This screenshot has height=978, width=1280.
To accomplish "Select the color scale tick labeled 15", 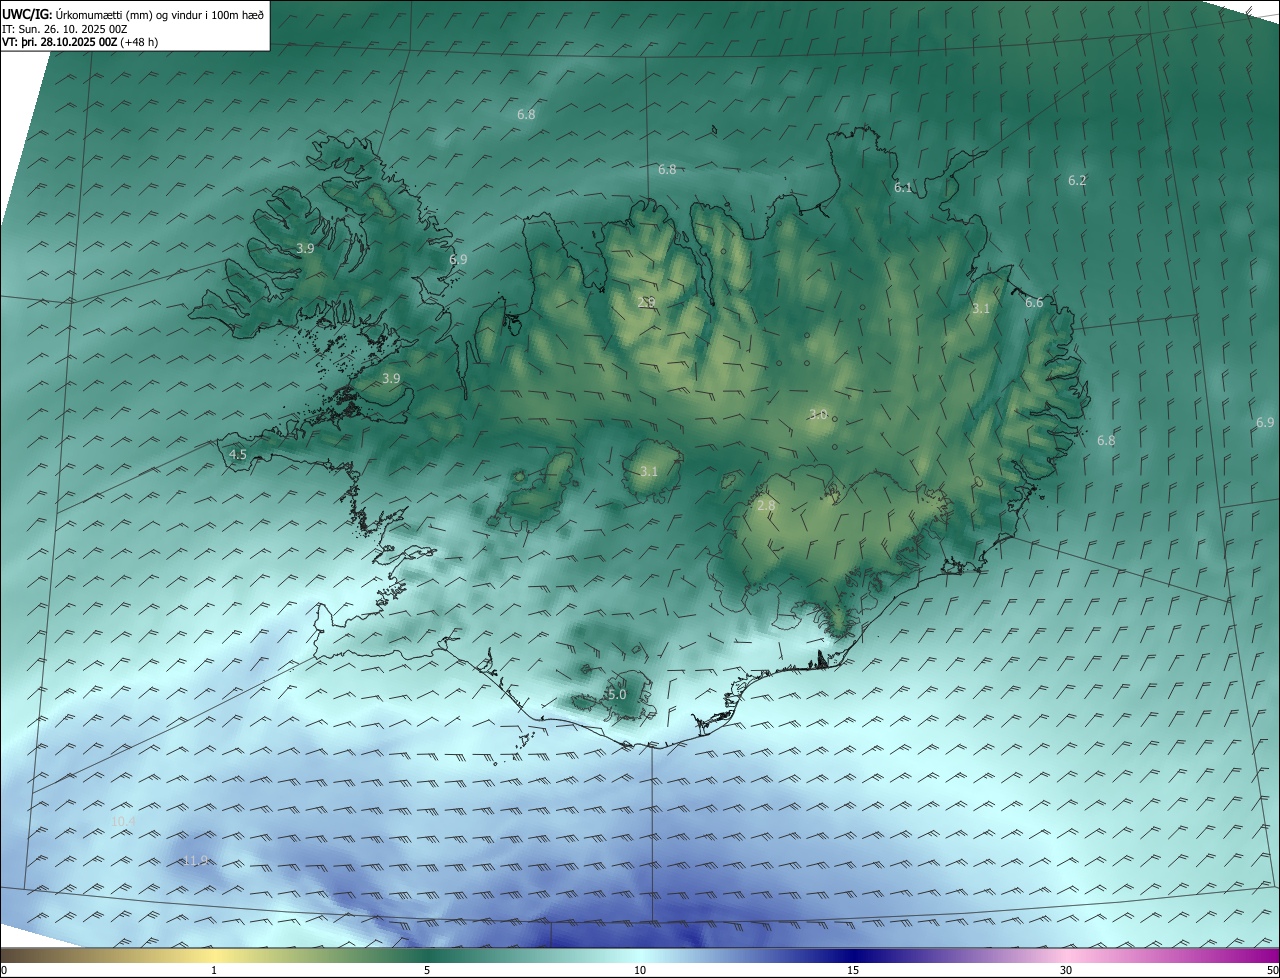I will click(853, 970).
